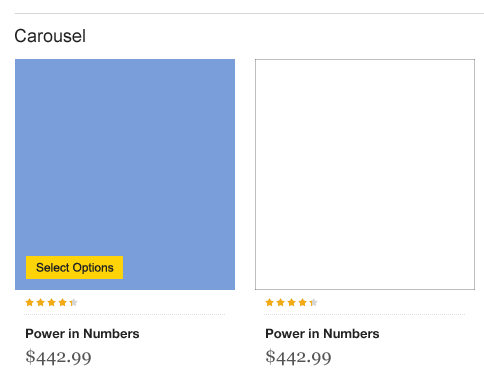The height and width of the screenshot is (380, 484).
Task: Click the half-filled fifth star under white product
Action: (314, 302)
